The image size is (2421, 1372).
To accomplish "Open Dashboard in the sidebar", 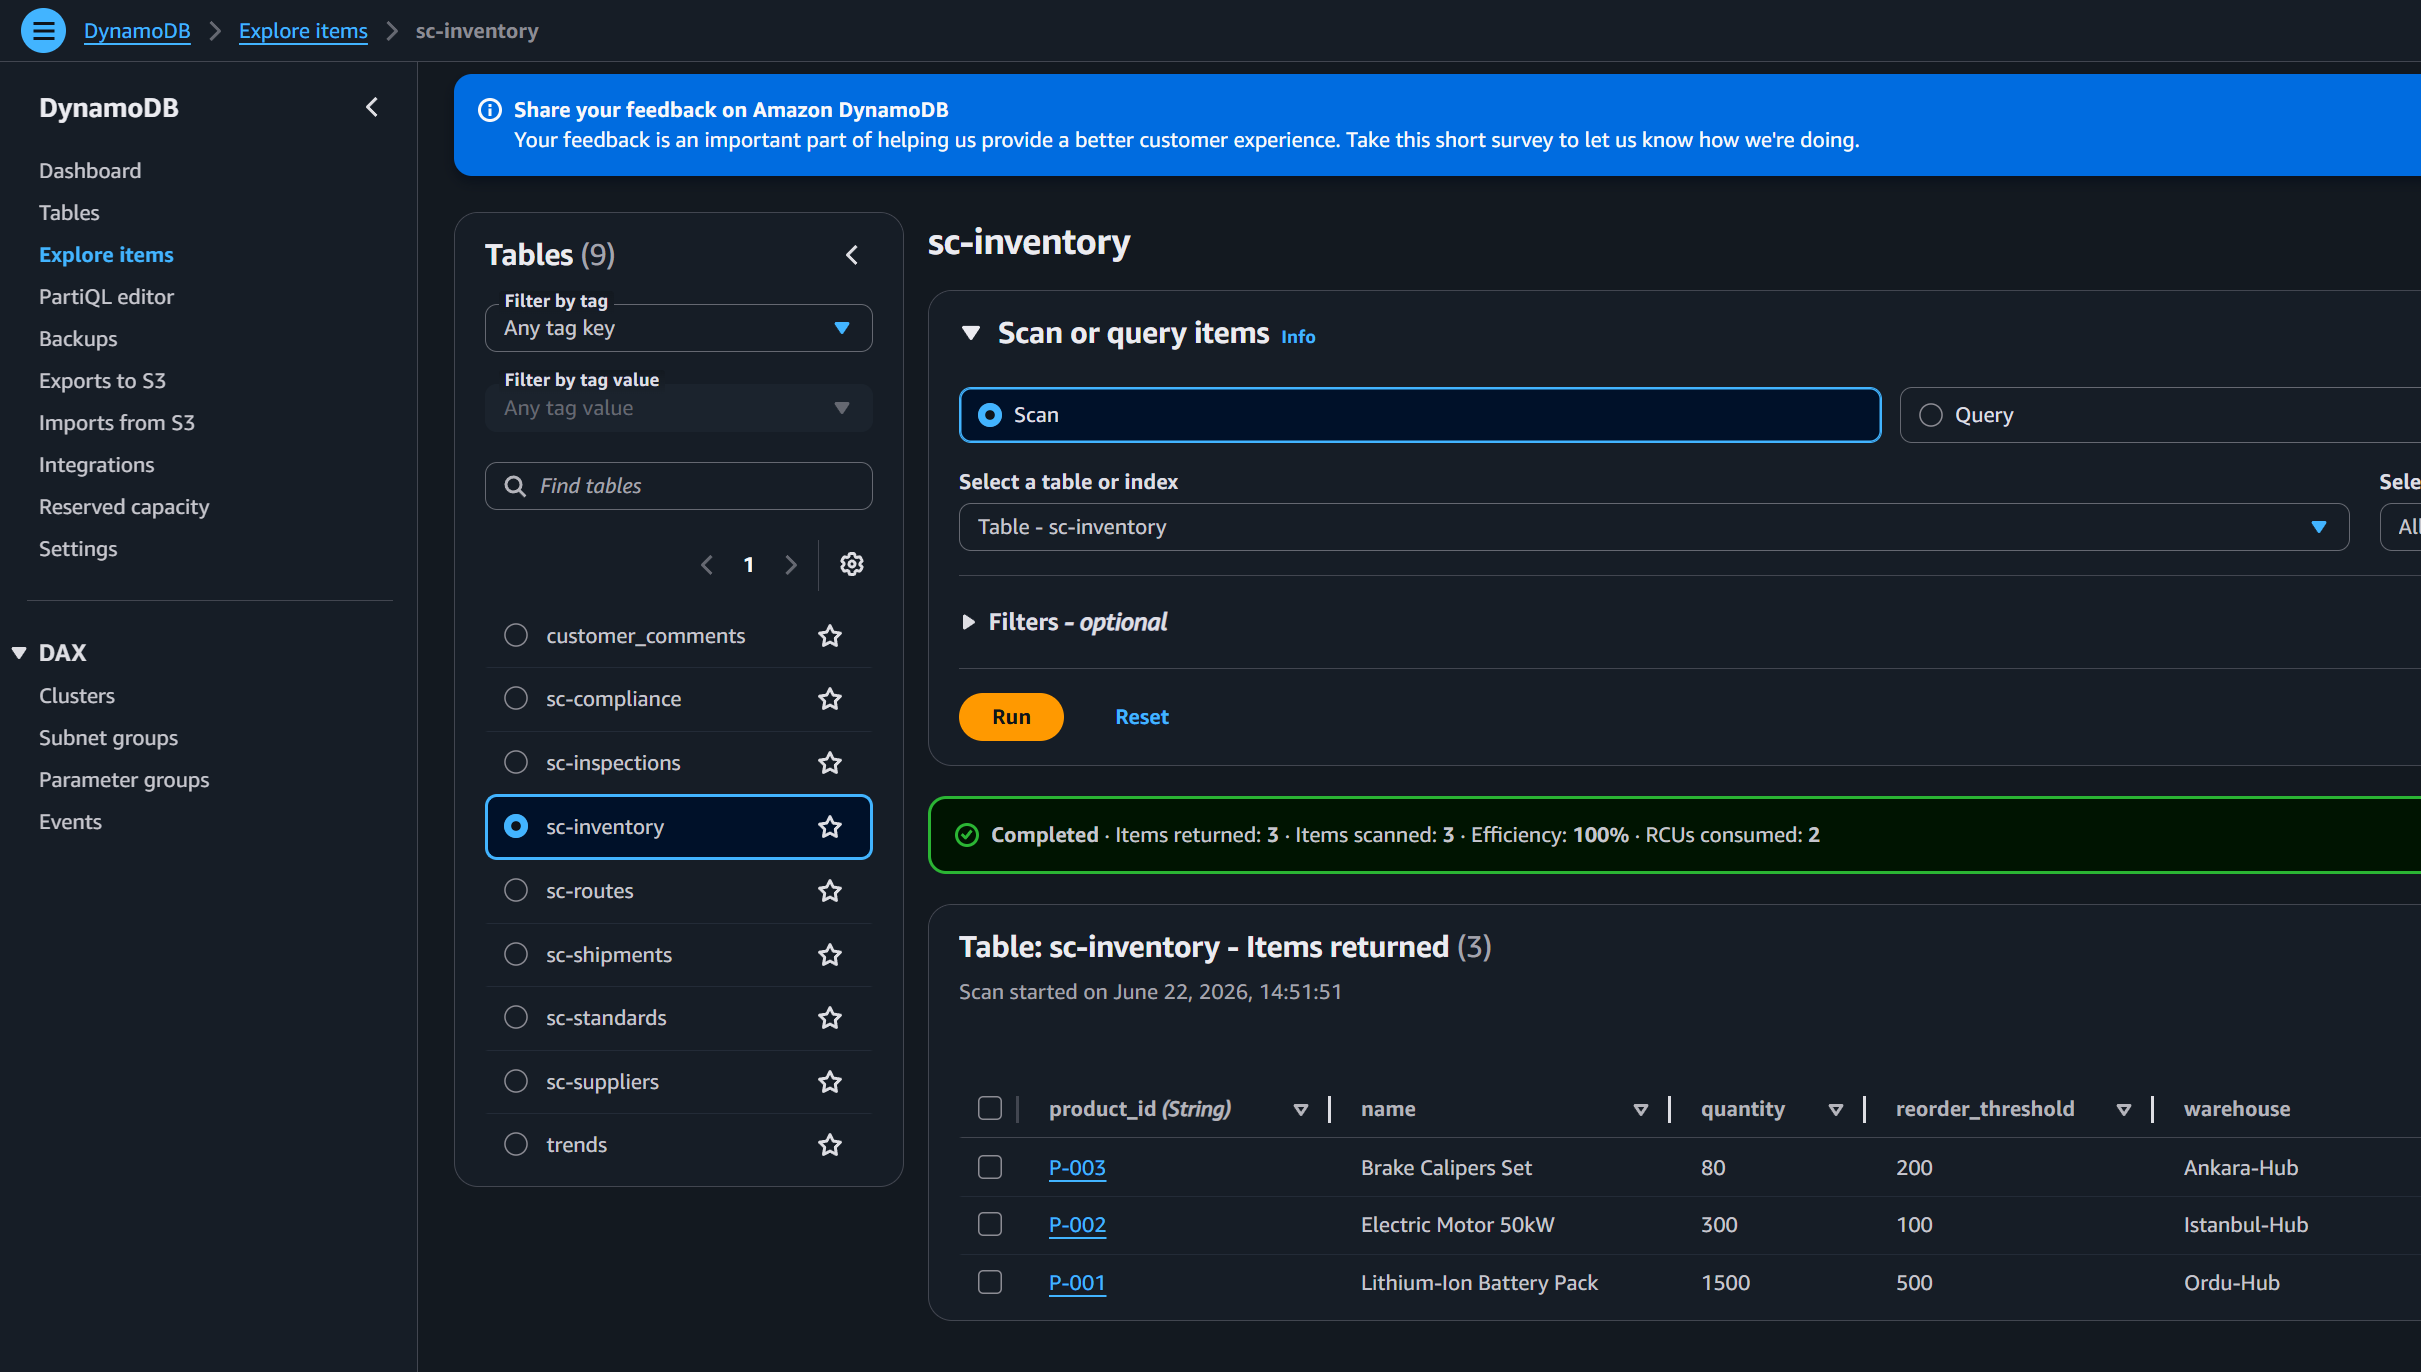I will pos(90,171).
